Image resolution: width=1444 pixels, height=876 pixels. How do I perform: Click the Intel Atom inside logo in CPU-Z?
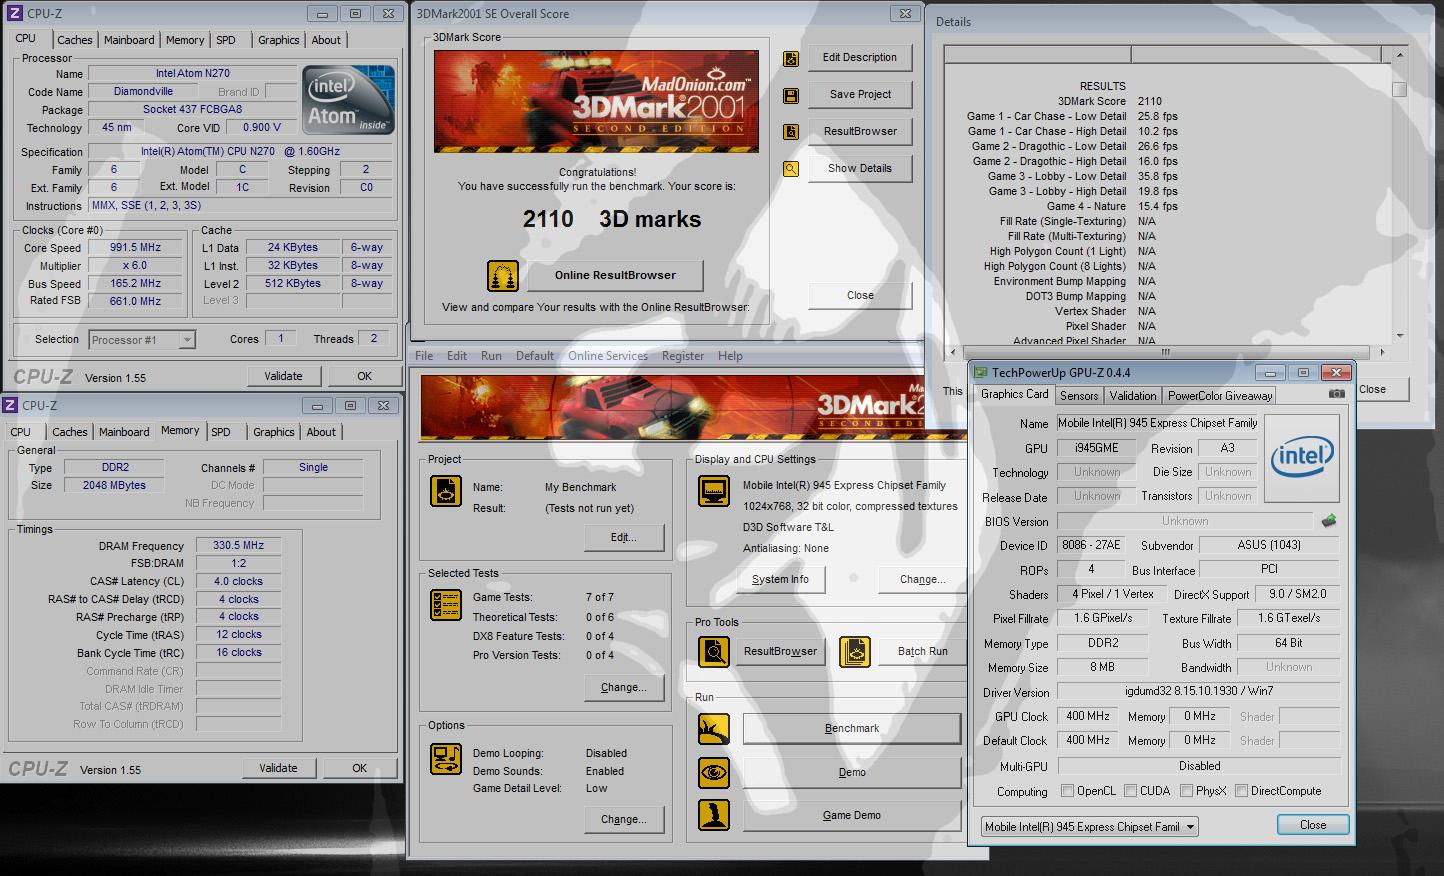tap(349, 101)
